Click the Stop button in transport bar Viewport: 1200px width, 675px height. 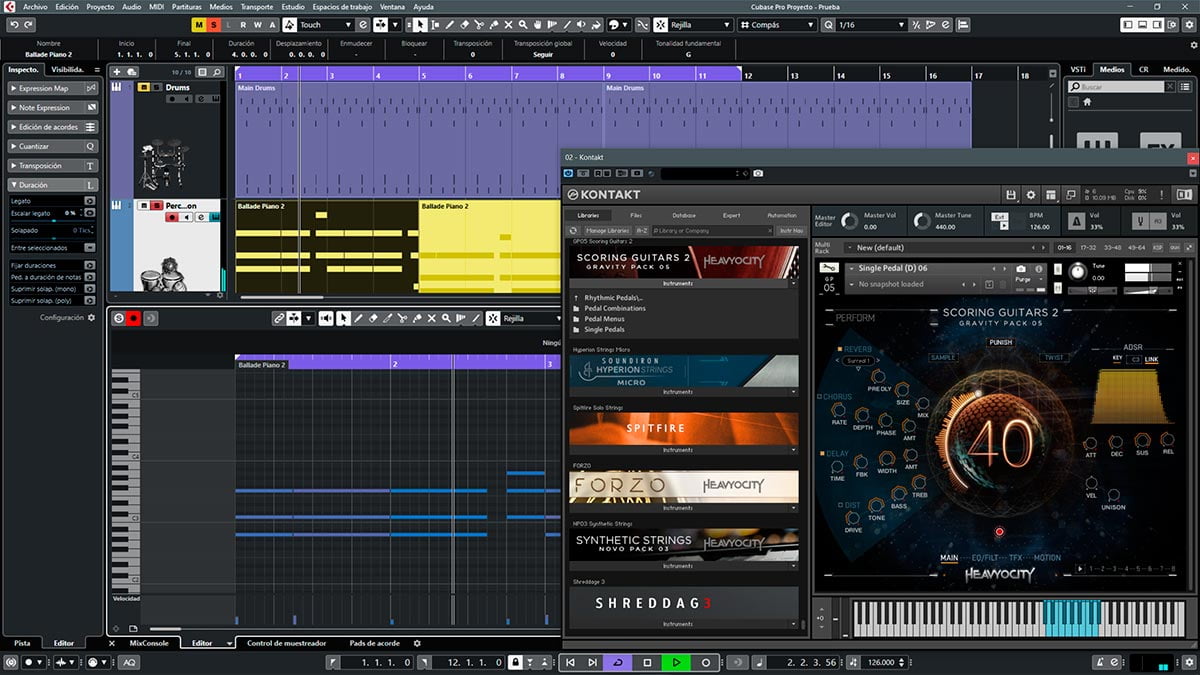[x=647, y=662]
